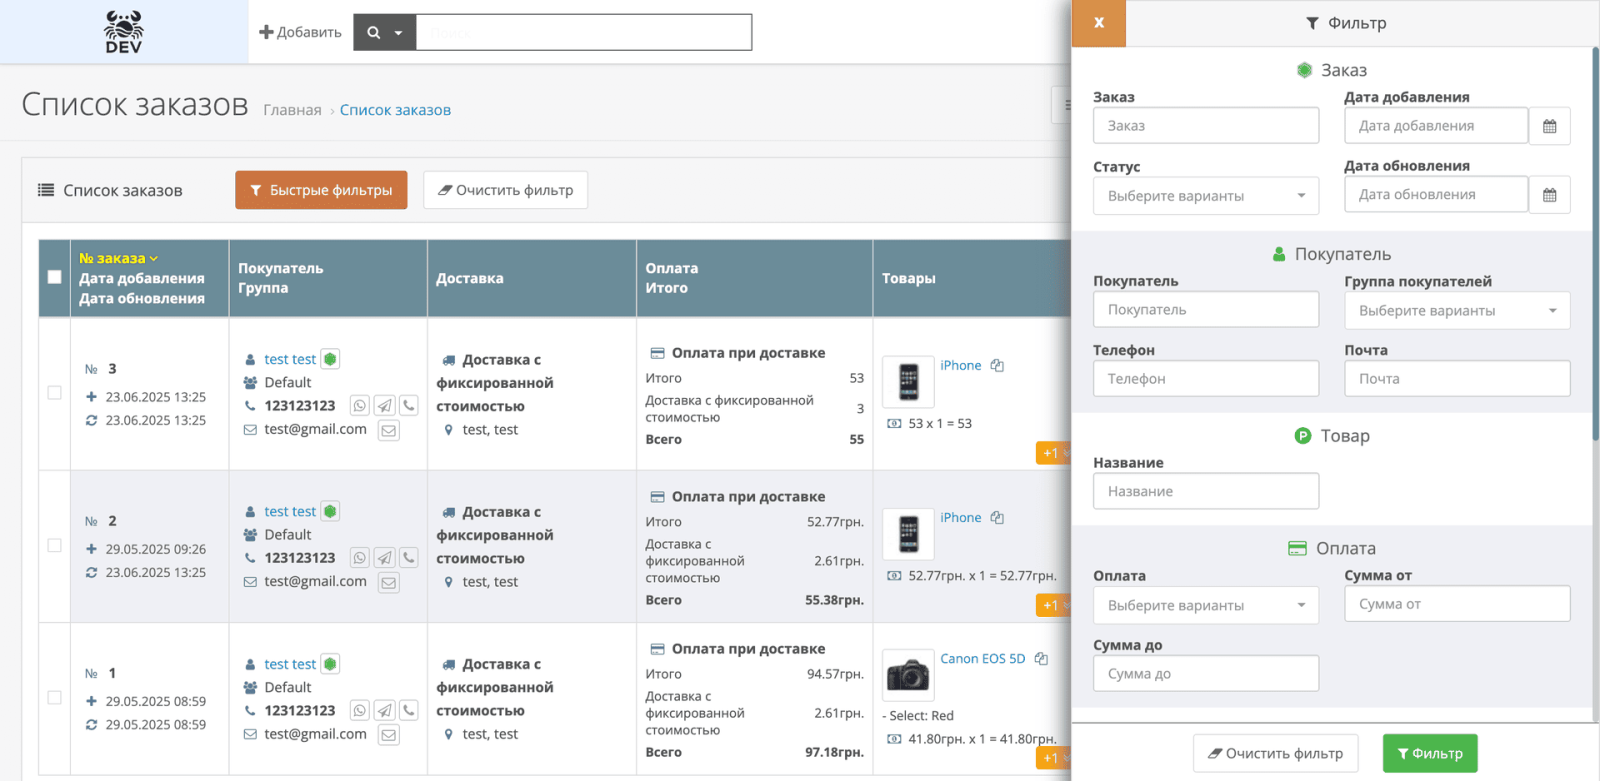Click Очистить фильтр at the filter panel bottom
This screenshot has height=782, width=1600.
click(x=1275, y=753)
